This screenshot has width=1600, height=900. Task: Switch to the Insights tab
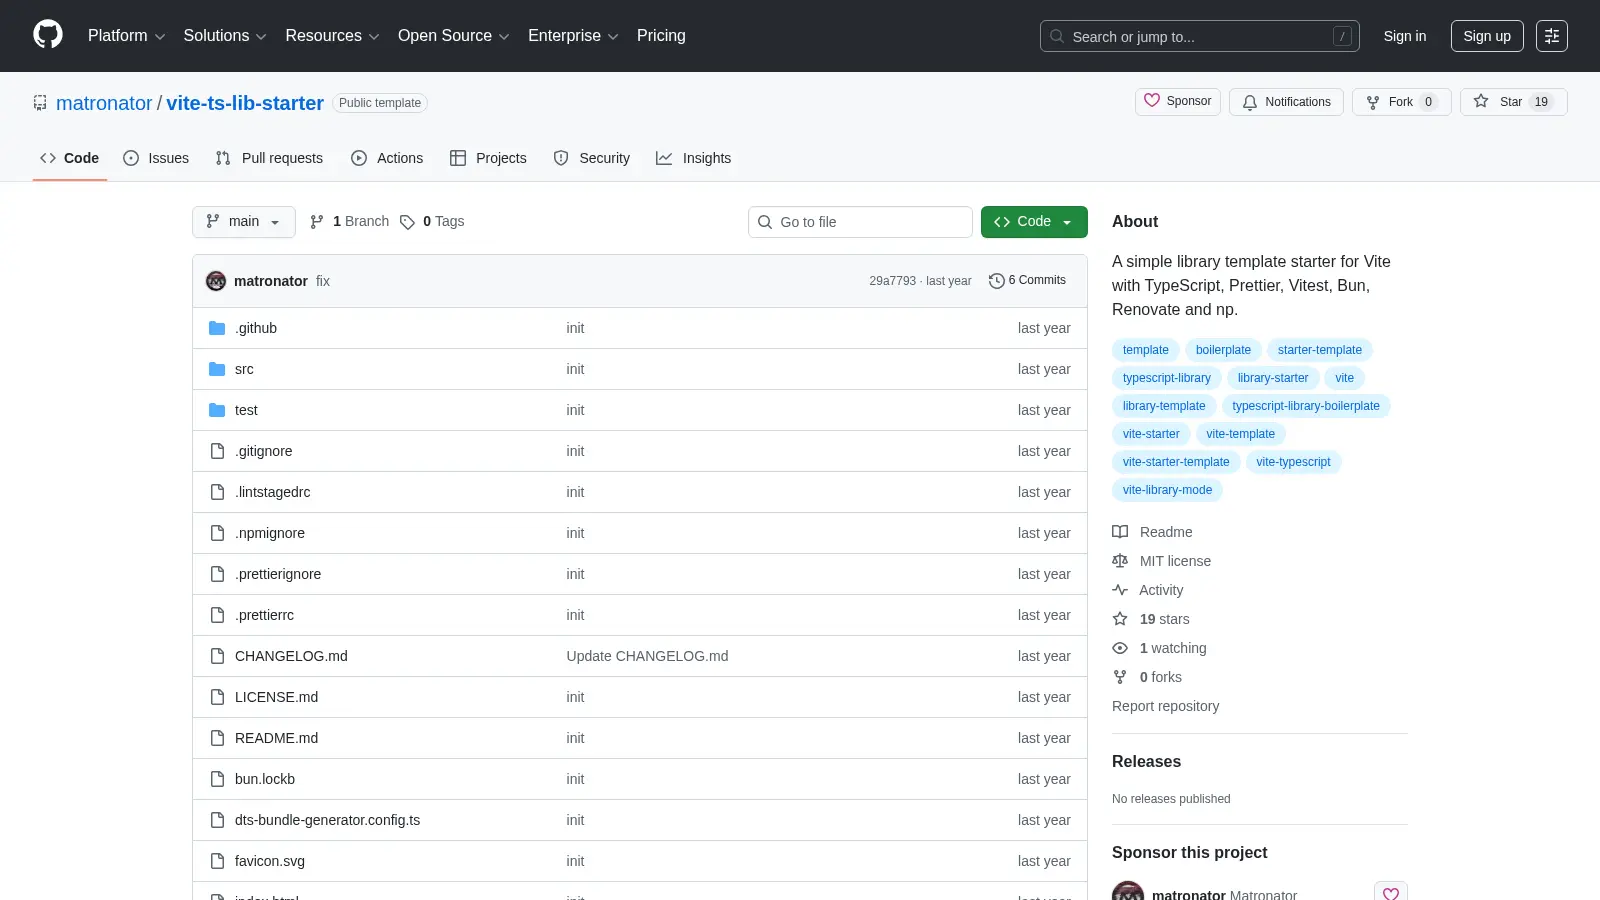[x=694, y=158]
